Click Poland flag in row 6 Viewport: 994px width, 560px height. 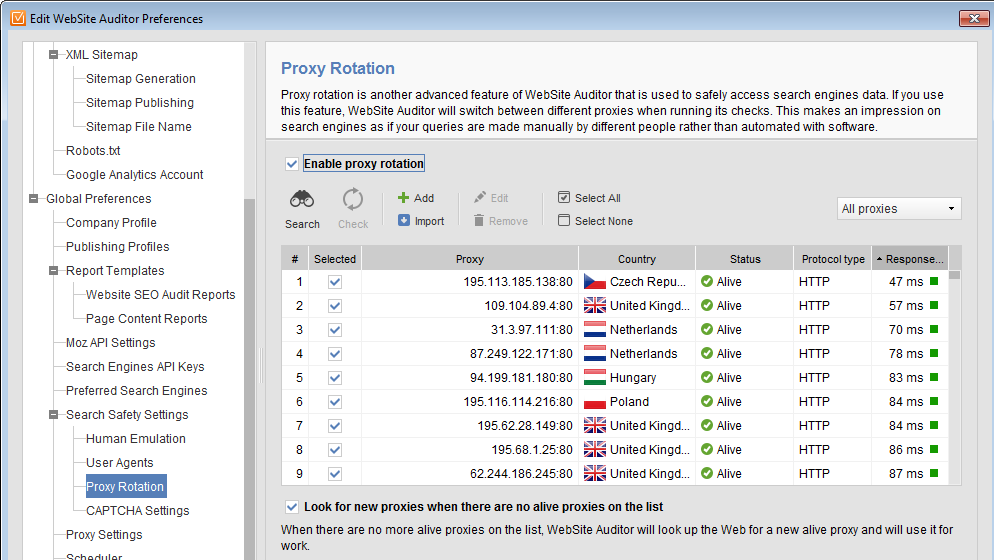click(x=595, y=402)
